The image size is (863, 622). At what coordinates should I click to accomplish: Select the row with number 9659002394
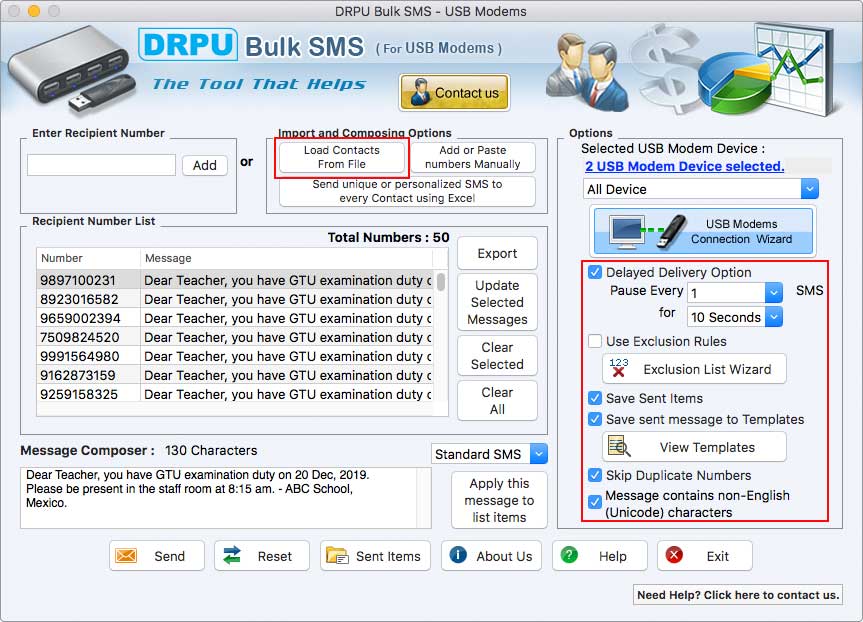(235, 318)
